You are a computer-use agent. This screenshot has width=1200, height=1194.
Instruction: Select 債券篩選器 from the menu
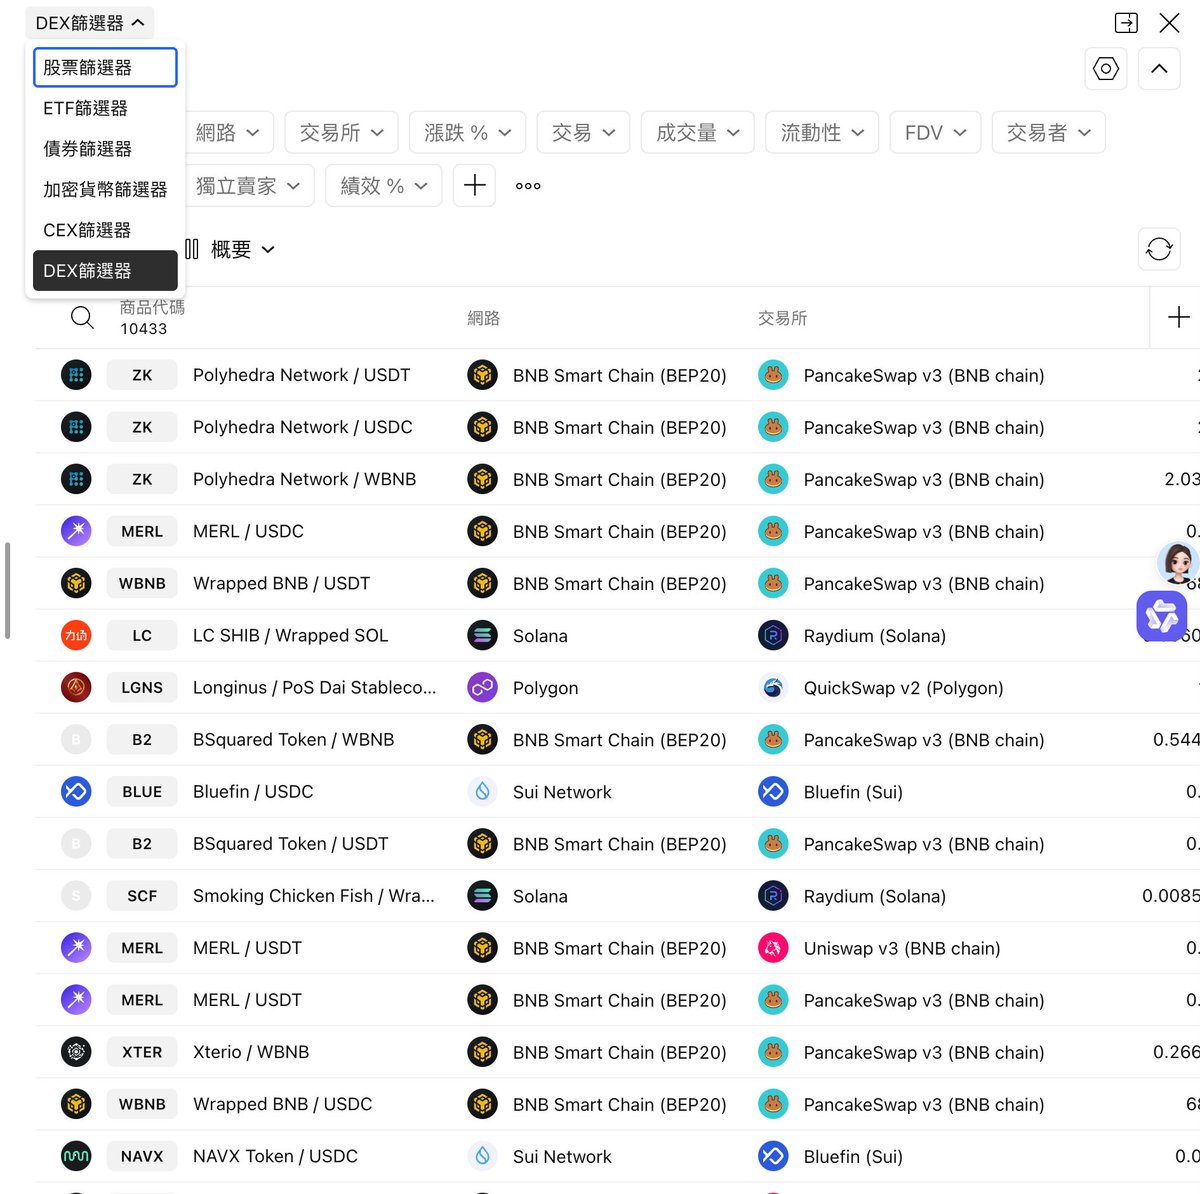coord(105,149)
